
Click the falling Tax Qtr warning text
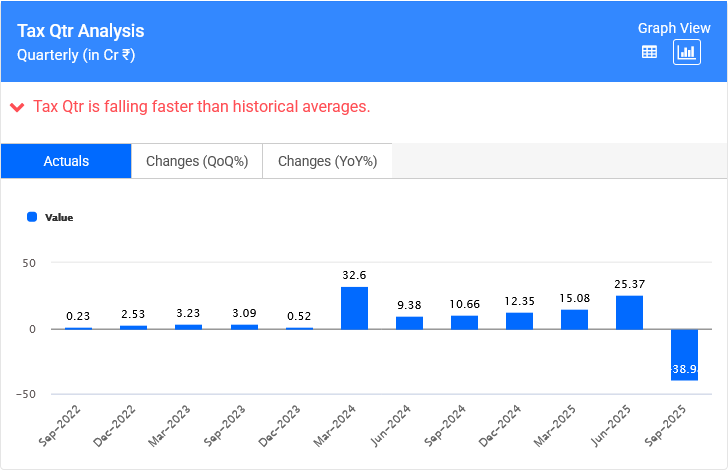click(201, 107)
